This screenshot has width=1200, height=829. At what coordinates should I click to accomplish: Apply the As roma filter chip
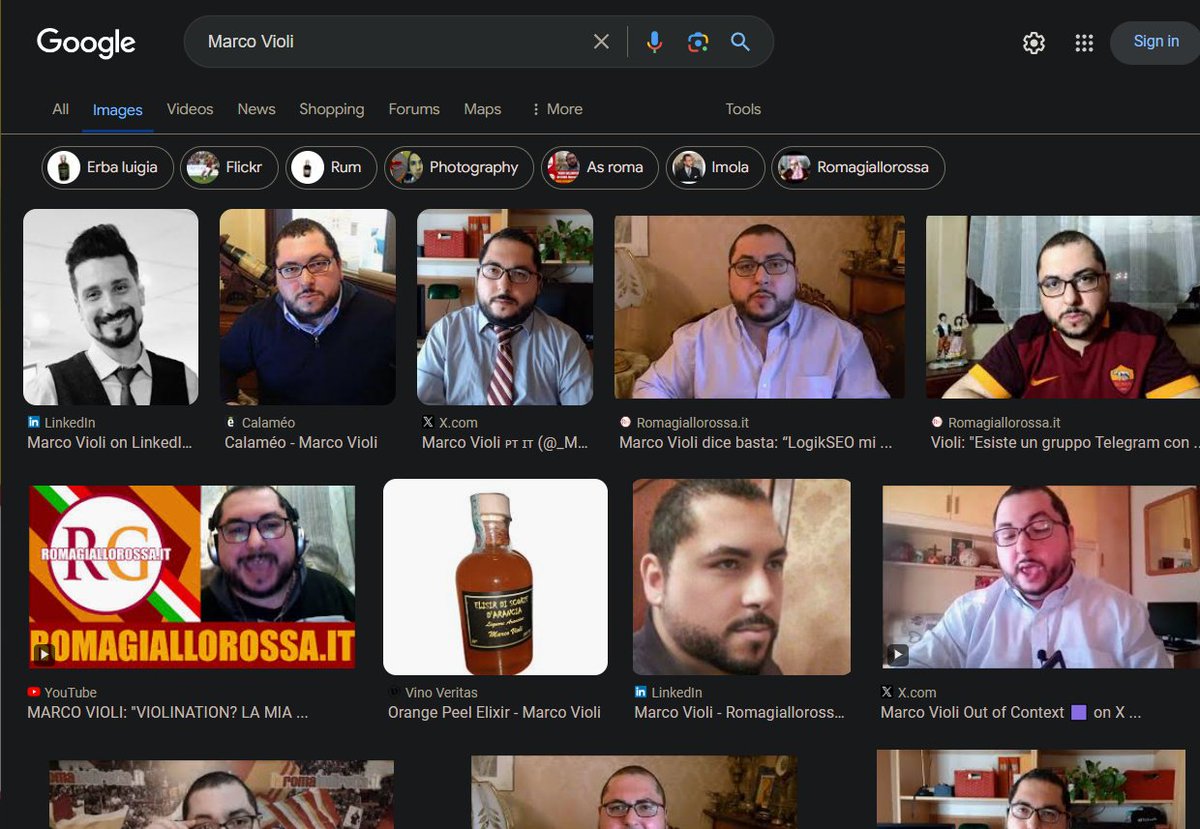[599, 167]
